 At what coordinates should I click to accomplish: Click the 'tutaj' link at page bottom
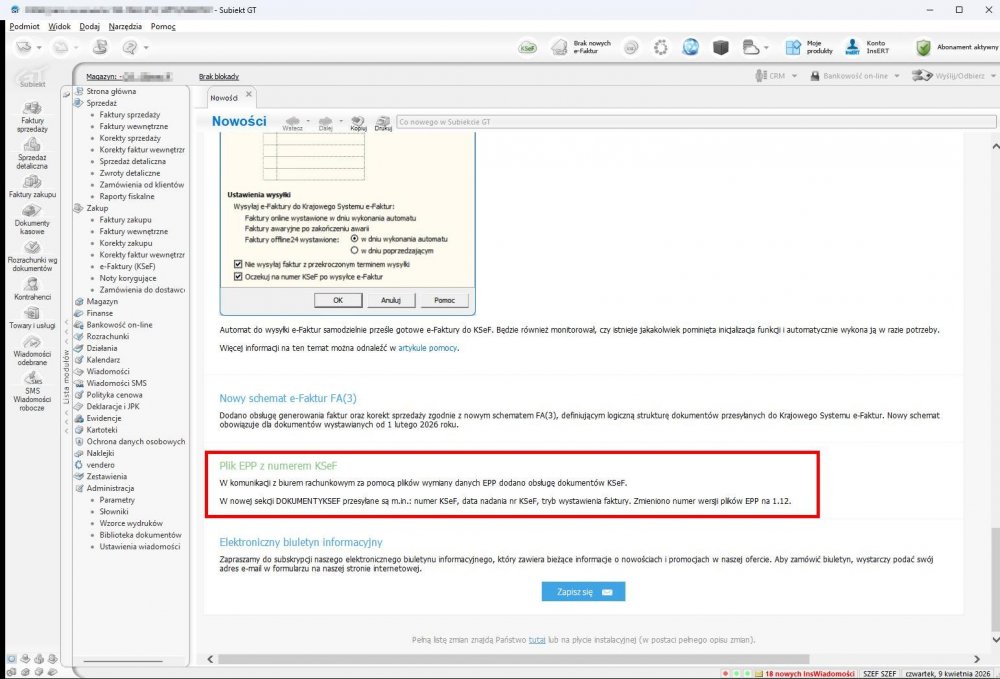click(x=537, y=639)
